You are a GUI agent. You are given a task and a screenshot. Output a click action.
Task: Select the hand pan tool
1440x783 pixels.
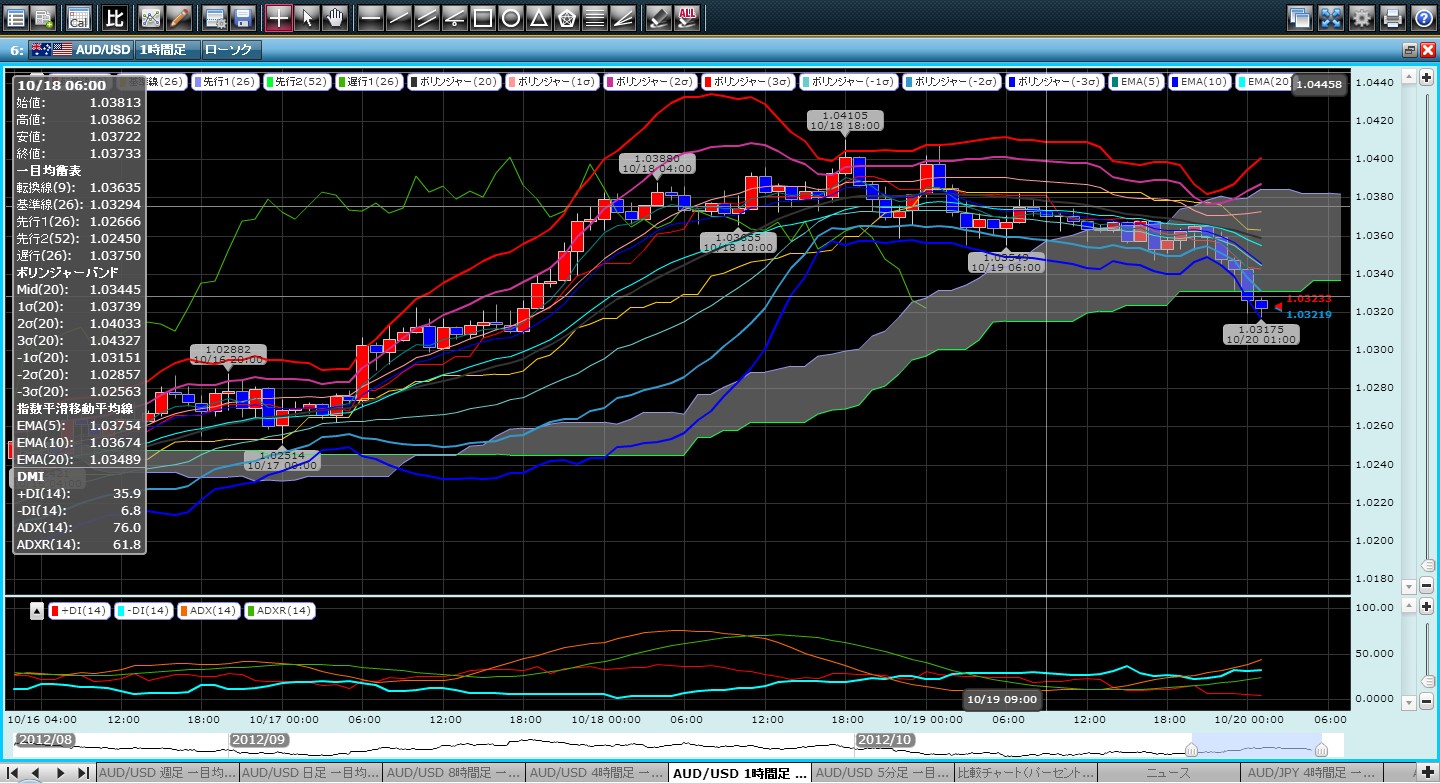[x=335, y=17]
